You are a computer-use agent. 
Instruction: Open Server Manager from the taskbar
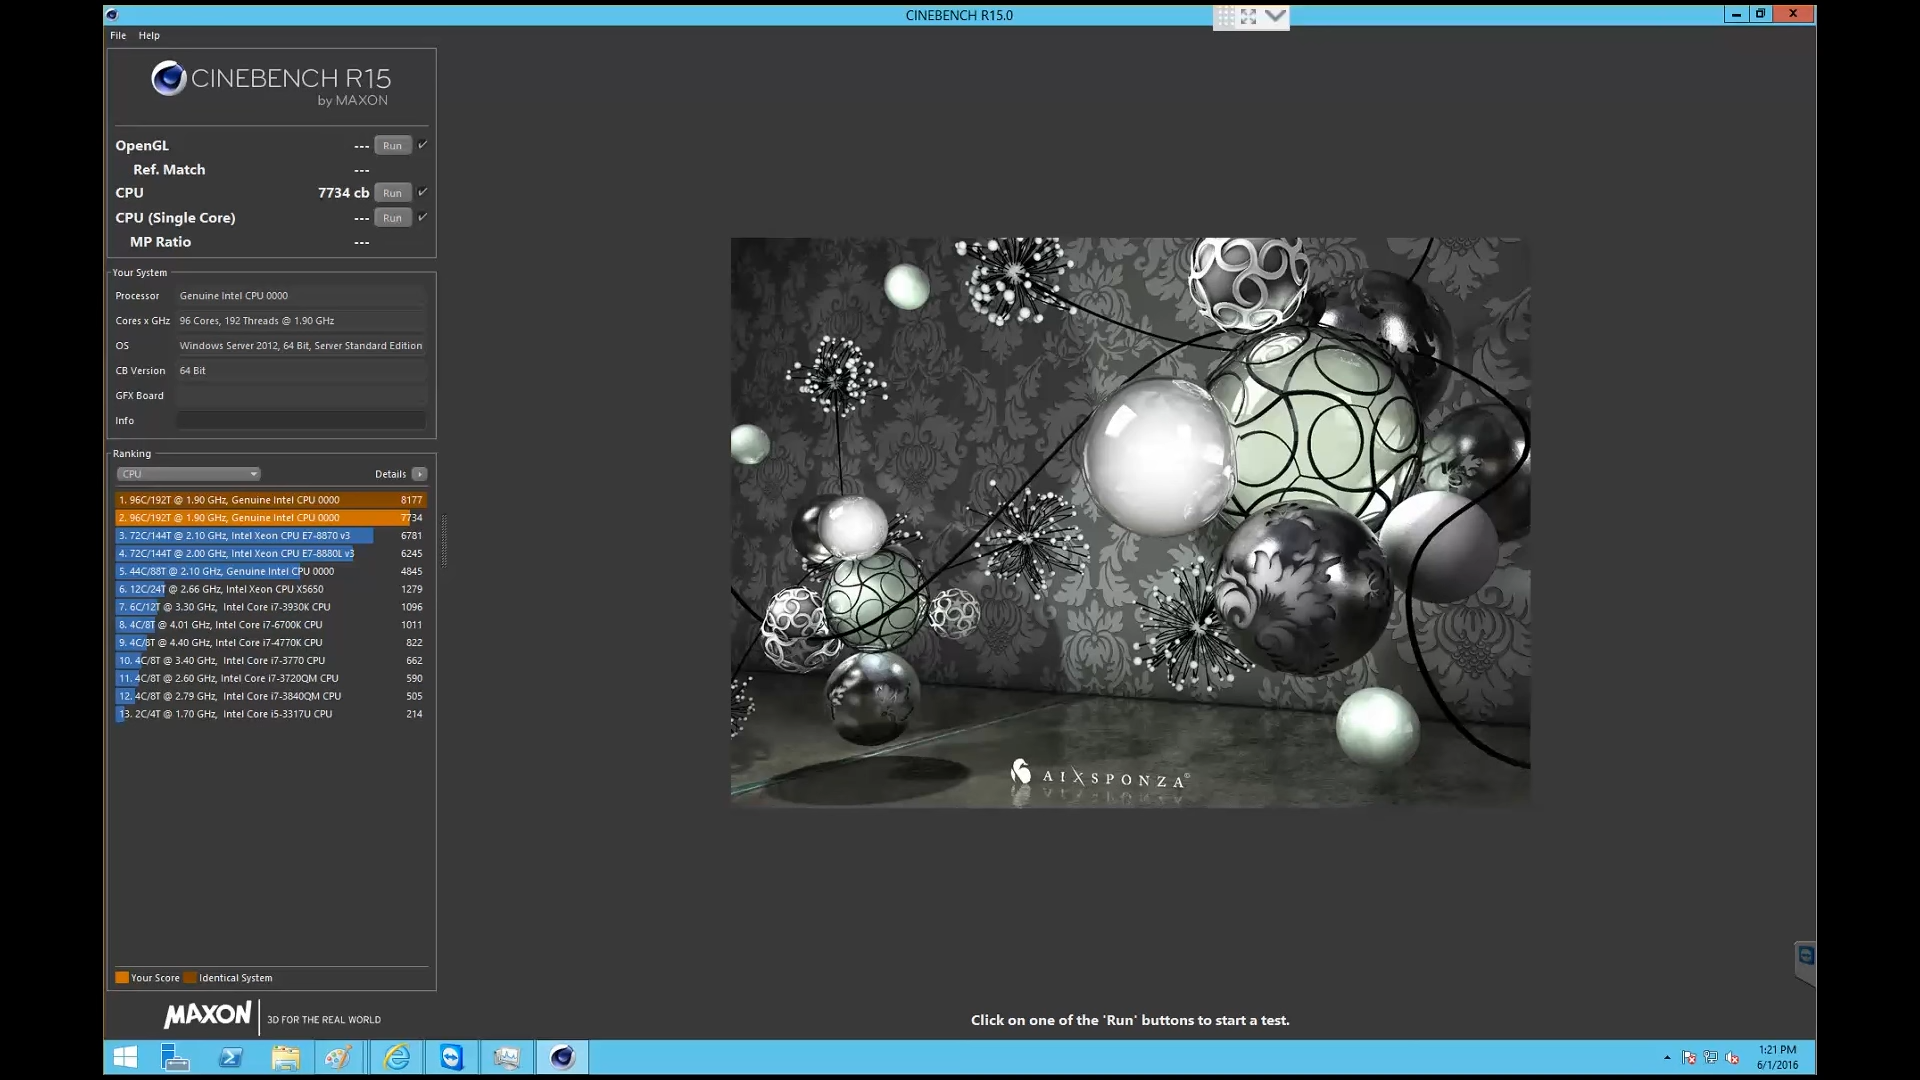click(175, 1057)
